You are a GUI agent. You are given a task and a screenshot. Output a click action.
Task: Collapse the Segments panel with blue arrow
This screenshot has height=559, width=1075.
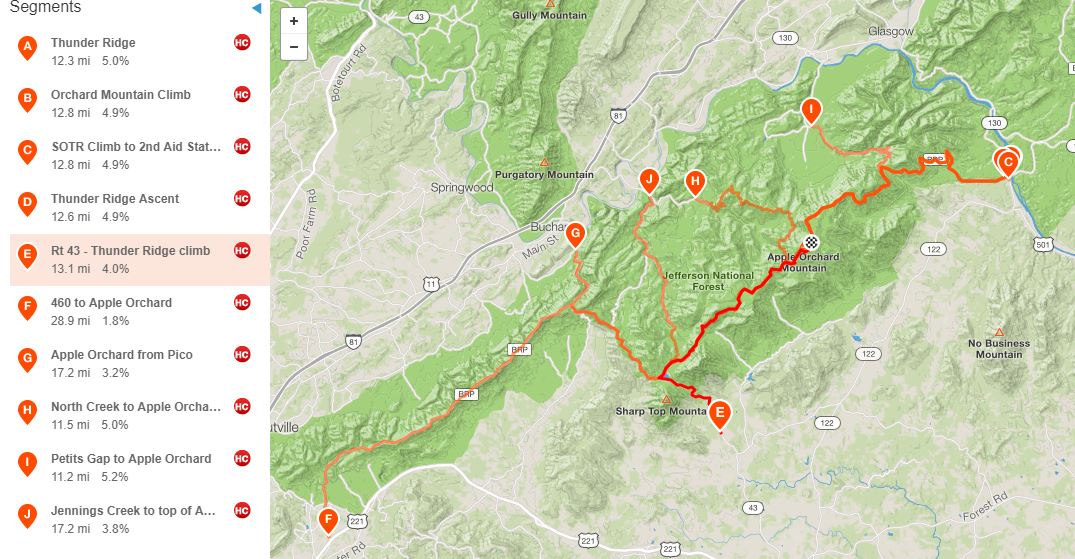coord(256,8)
